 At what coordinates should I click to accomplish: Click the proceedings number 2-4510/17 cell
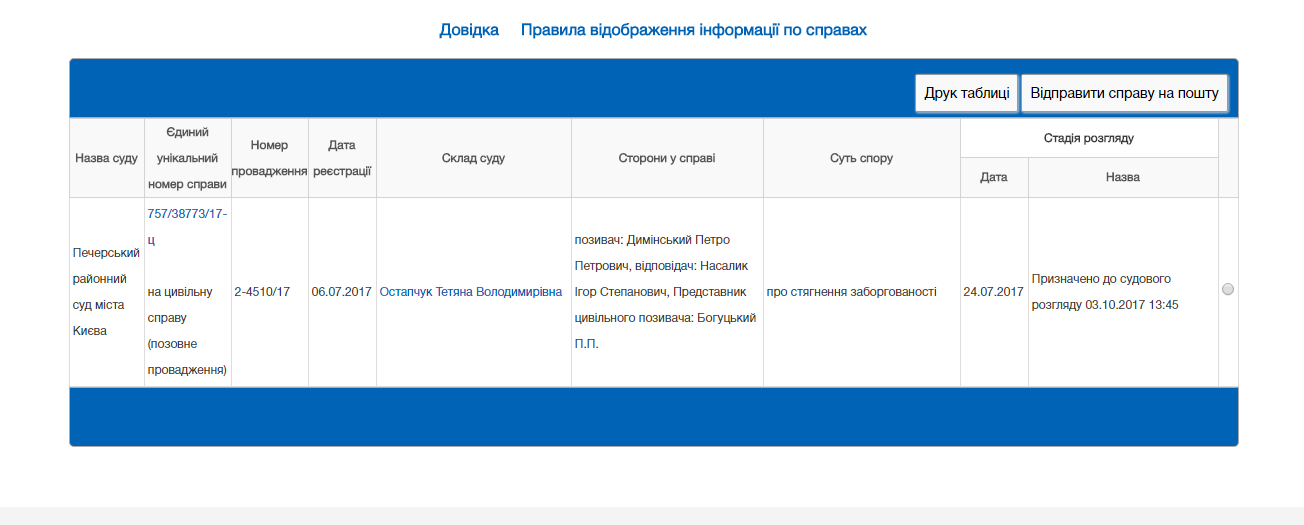click(262, 292)
